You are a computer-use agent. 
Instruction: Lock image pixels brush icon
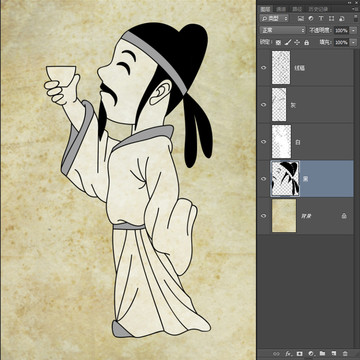coord(288,42)
